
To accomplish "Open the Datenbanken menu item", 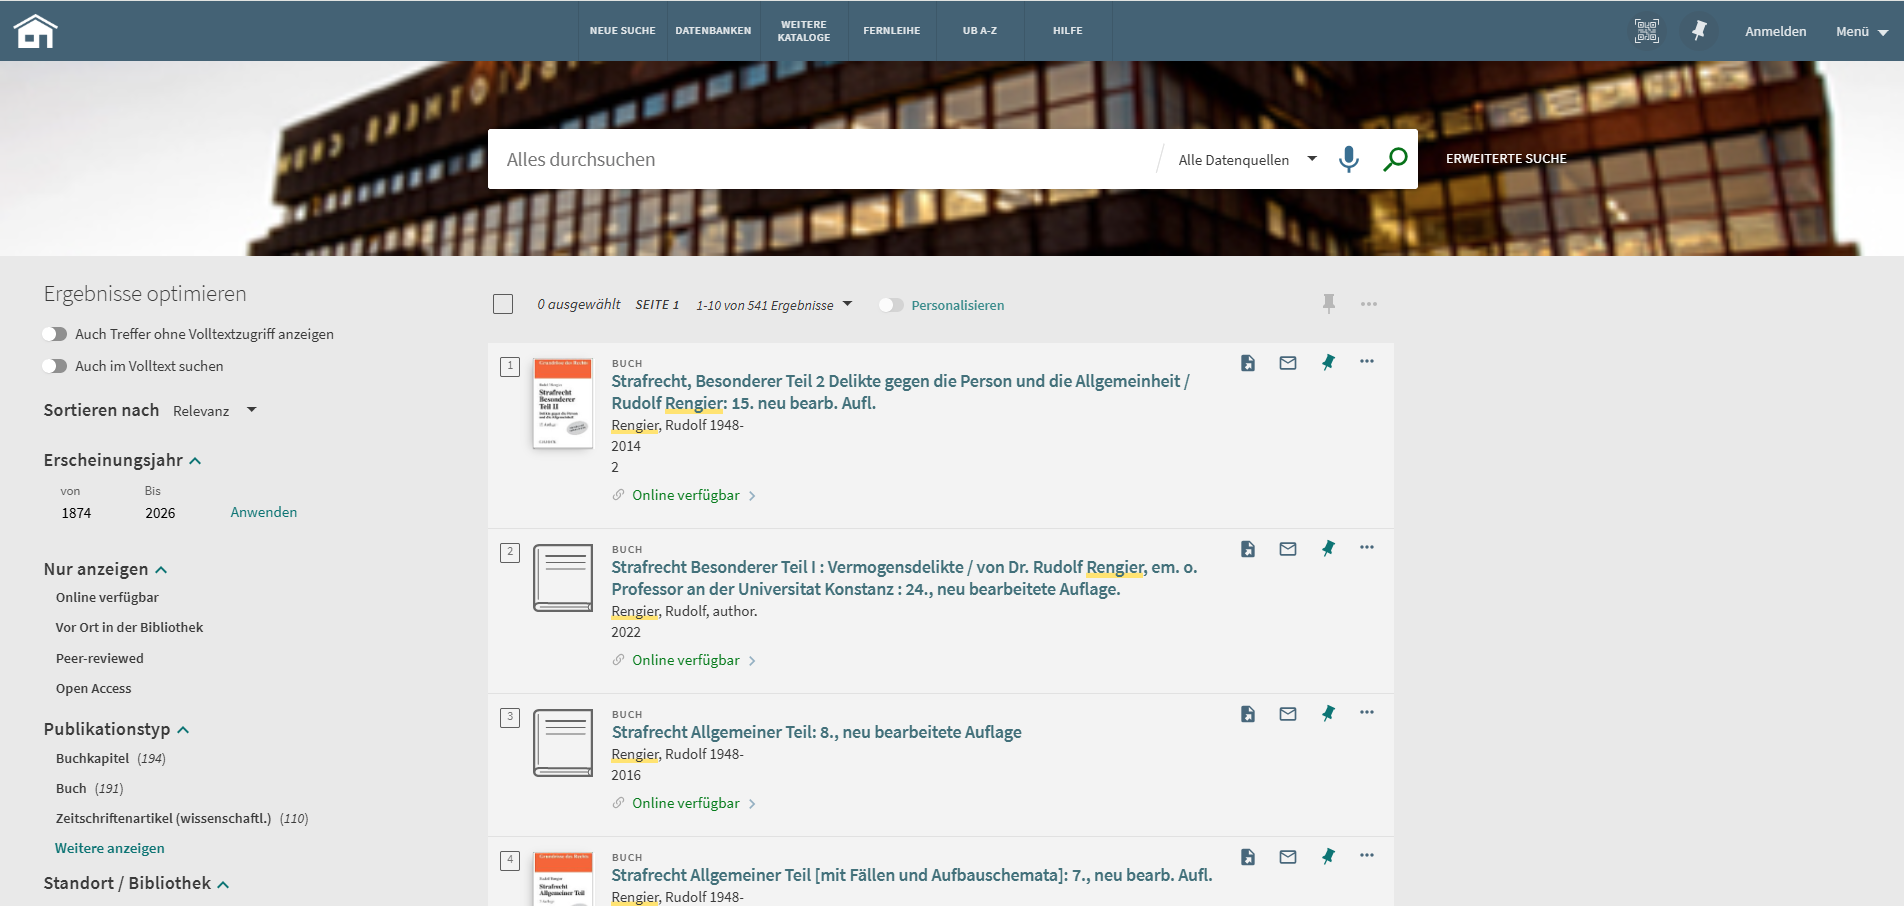I will coord(713,31).
